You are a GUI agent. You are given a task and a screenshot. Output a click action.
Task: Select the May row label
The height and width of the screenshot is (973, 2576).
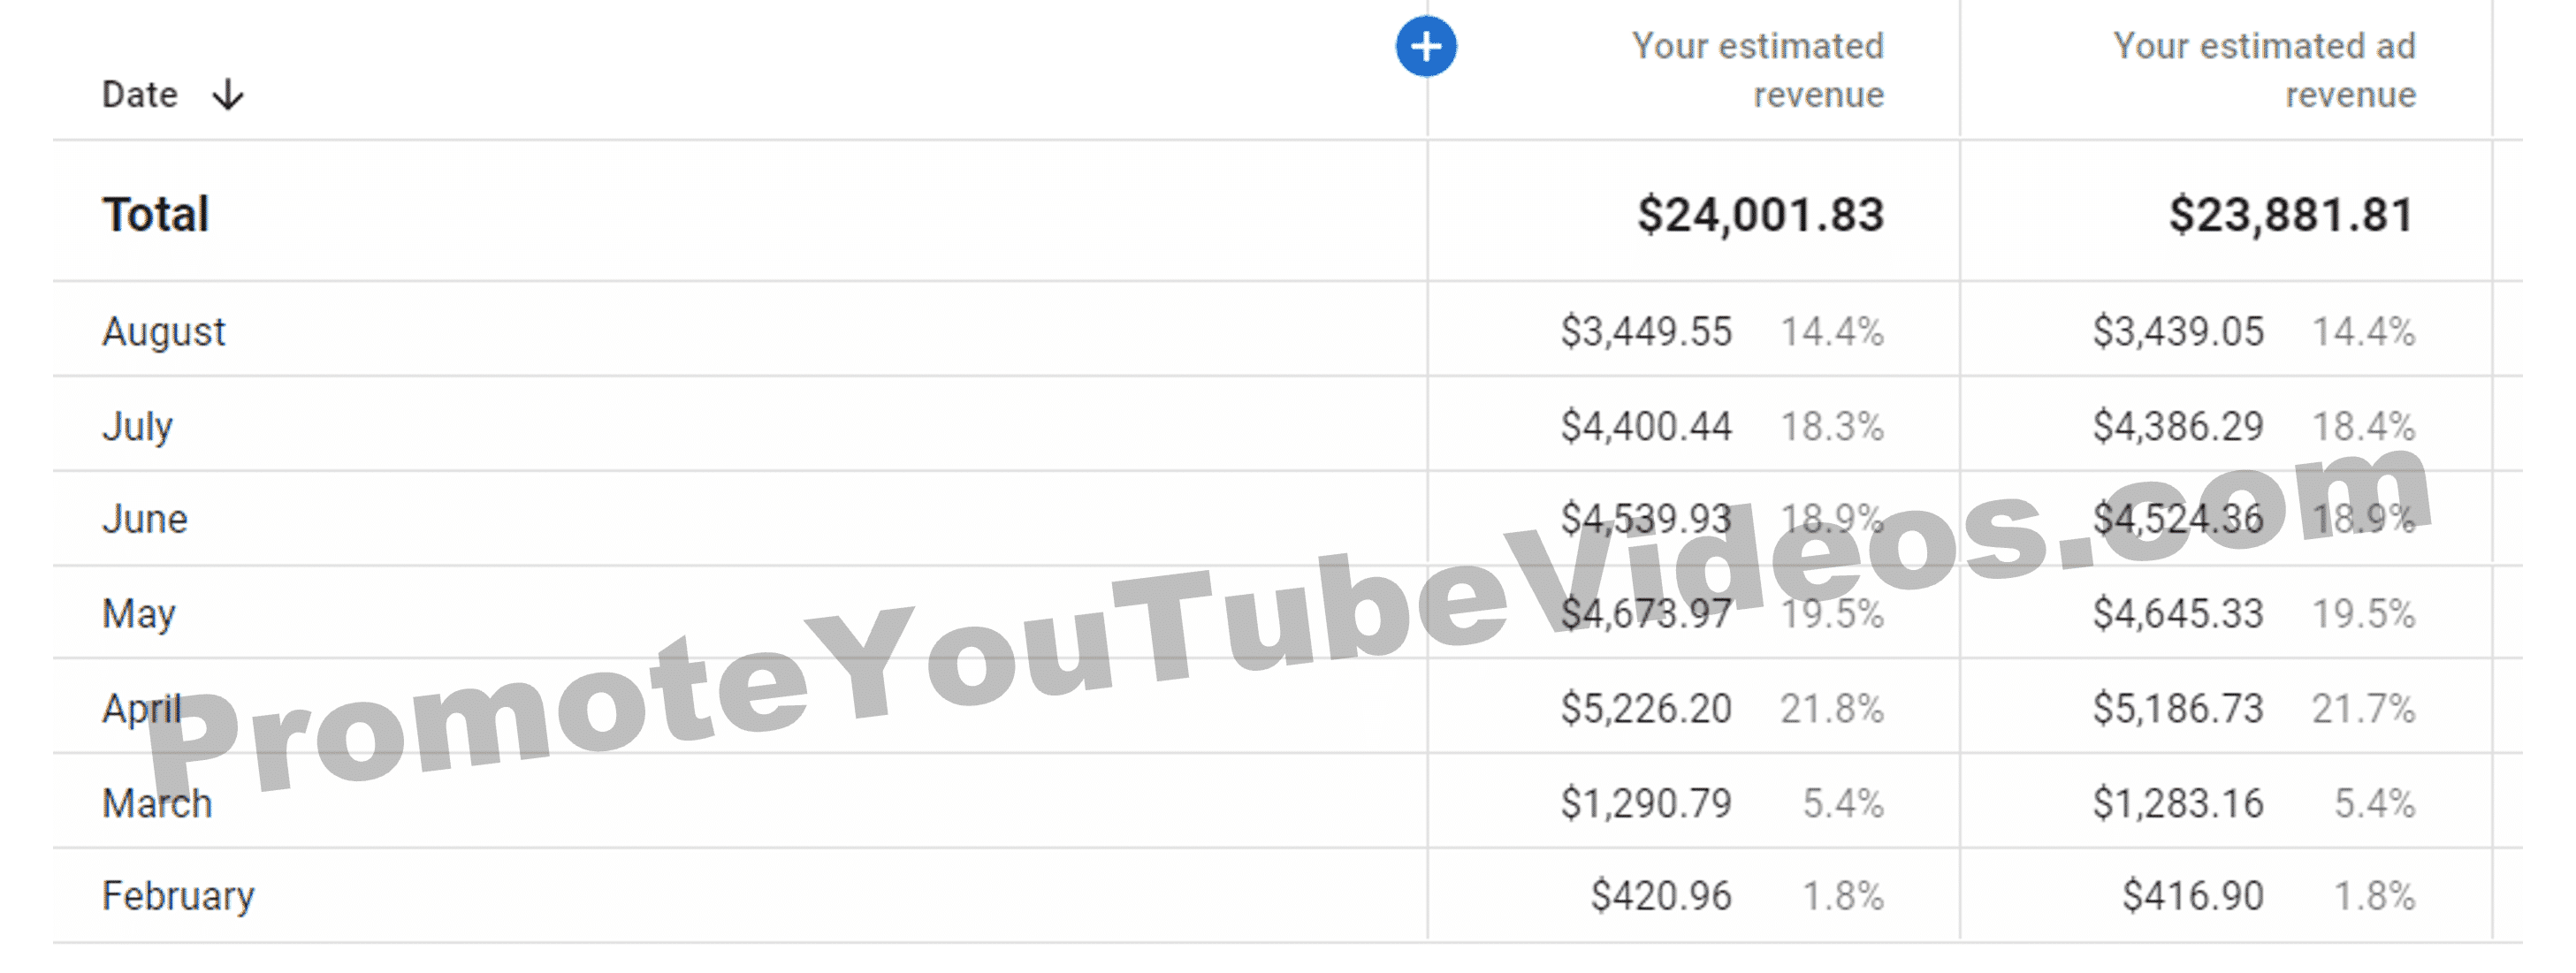click(139, 613)
